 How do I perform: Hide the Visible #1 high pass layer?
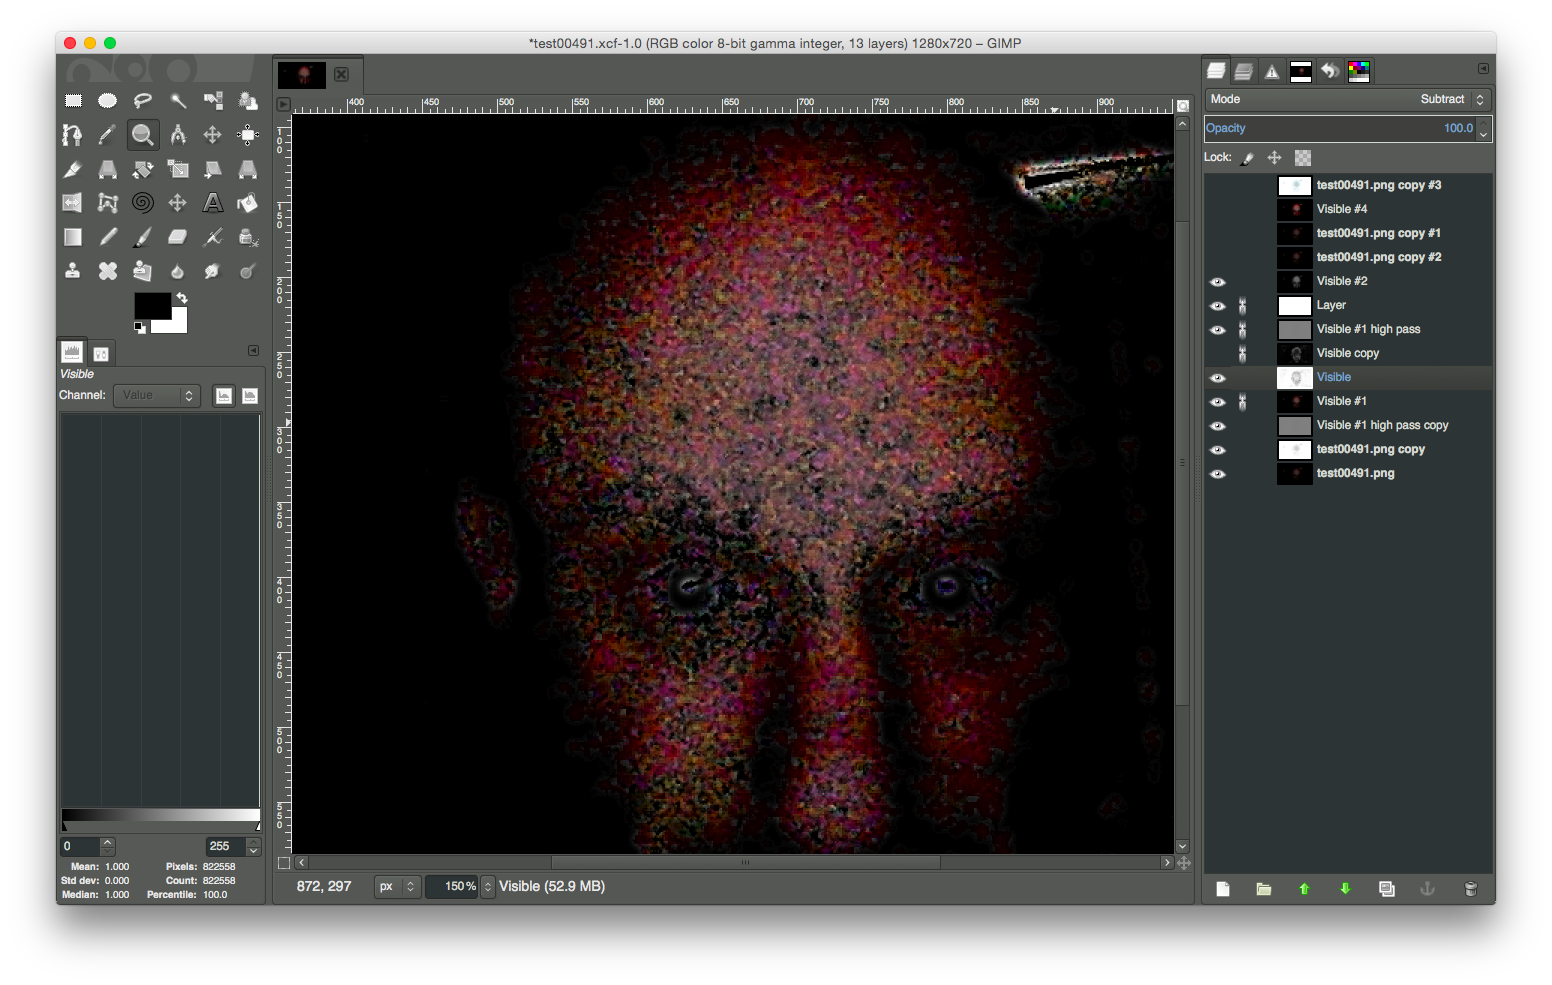click(1218, 330)
